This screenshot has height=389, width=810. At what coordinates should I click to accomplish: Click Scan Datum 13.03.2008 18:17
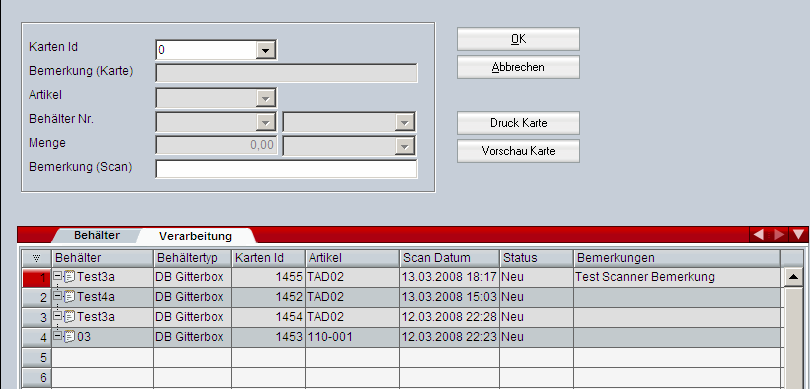(449, 277)
